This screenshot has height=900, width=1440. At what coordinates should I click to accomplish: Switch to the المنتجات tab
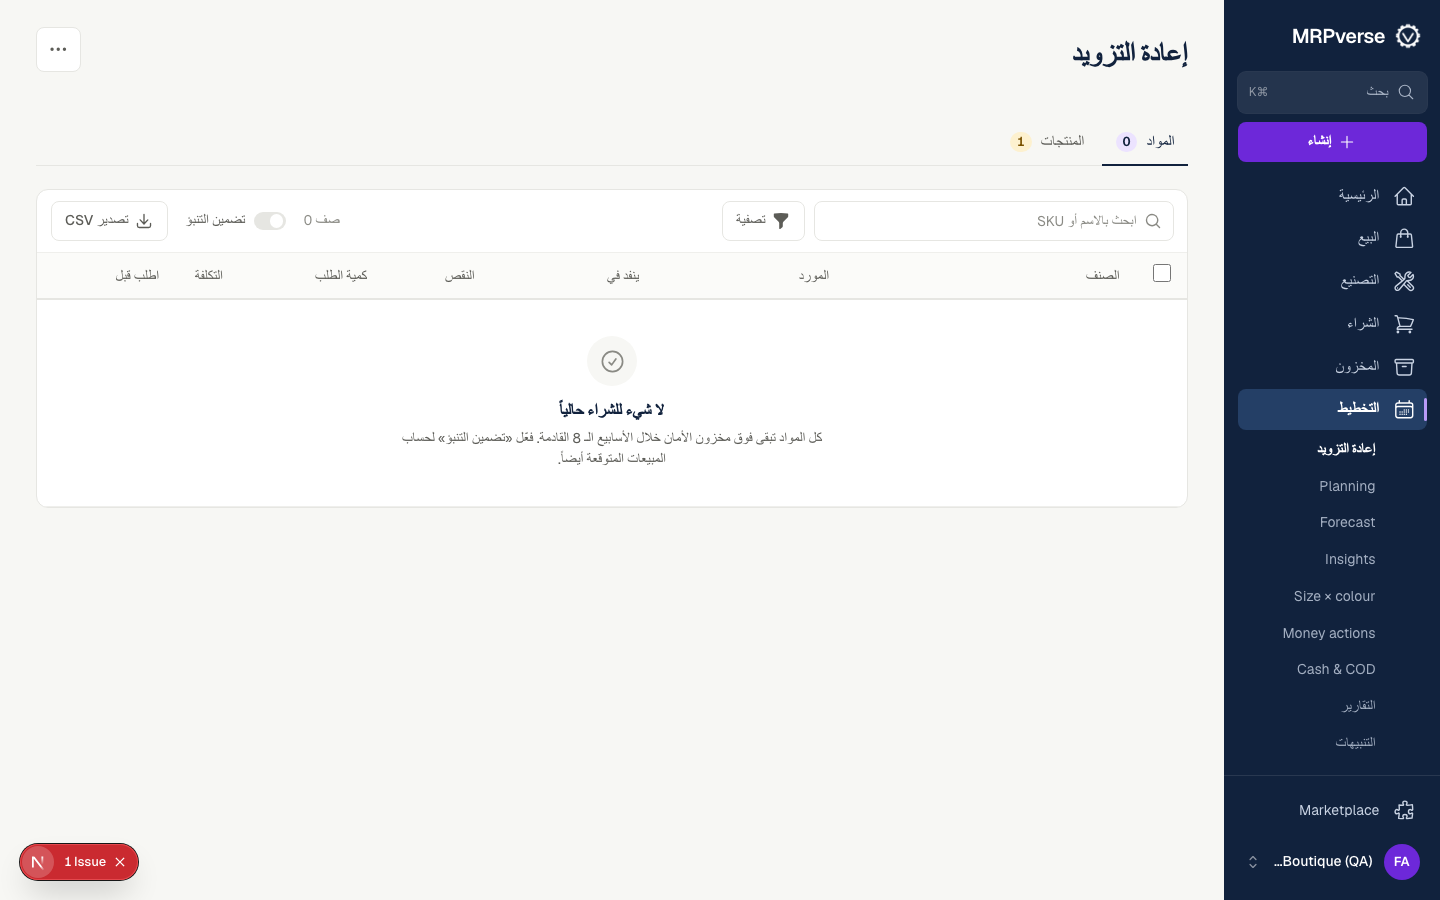pyautogui.click(x=1048, y=142)
